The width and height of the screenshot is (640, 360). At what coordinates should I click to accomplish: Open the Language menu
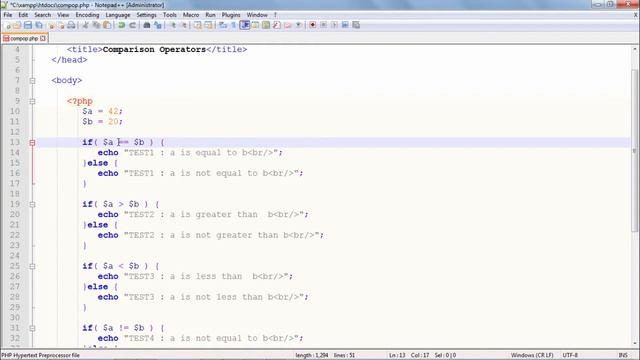click(118, 15)
